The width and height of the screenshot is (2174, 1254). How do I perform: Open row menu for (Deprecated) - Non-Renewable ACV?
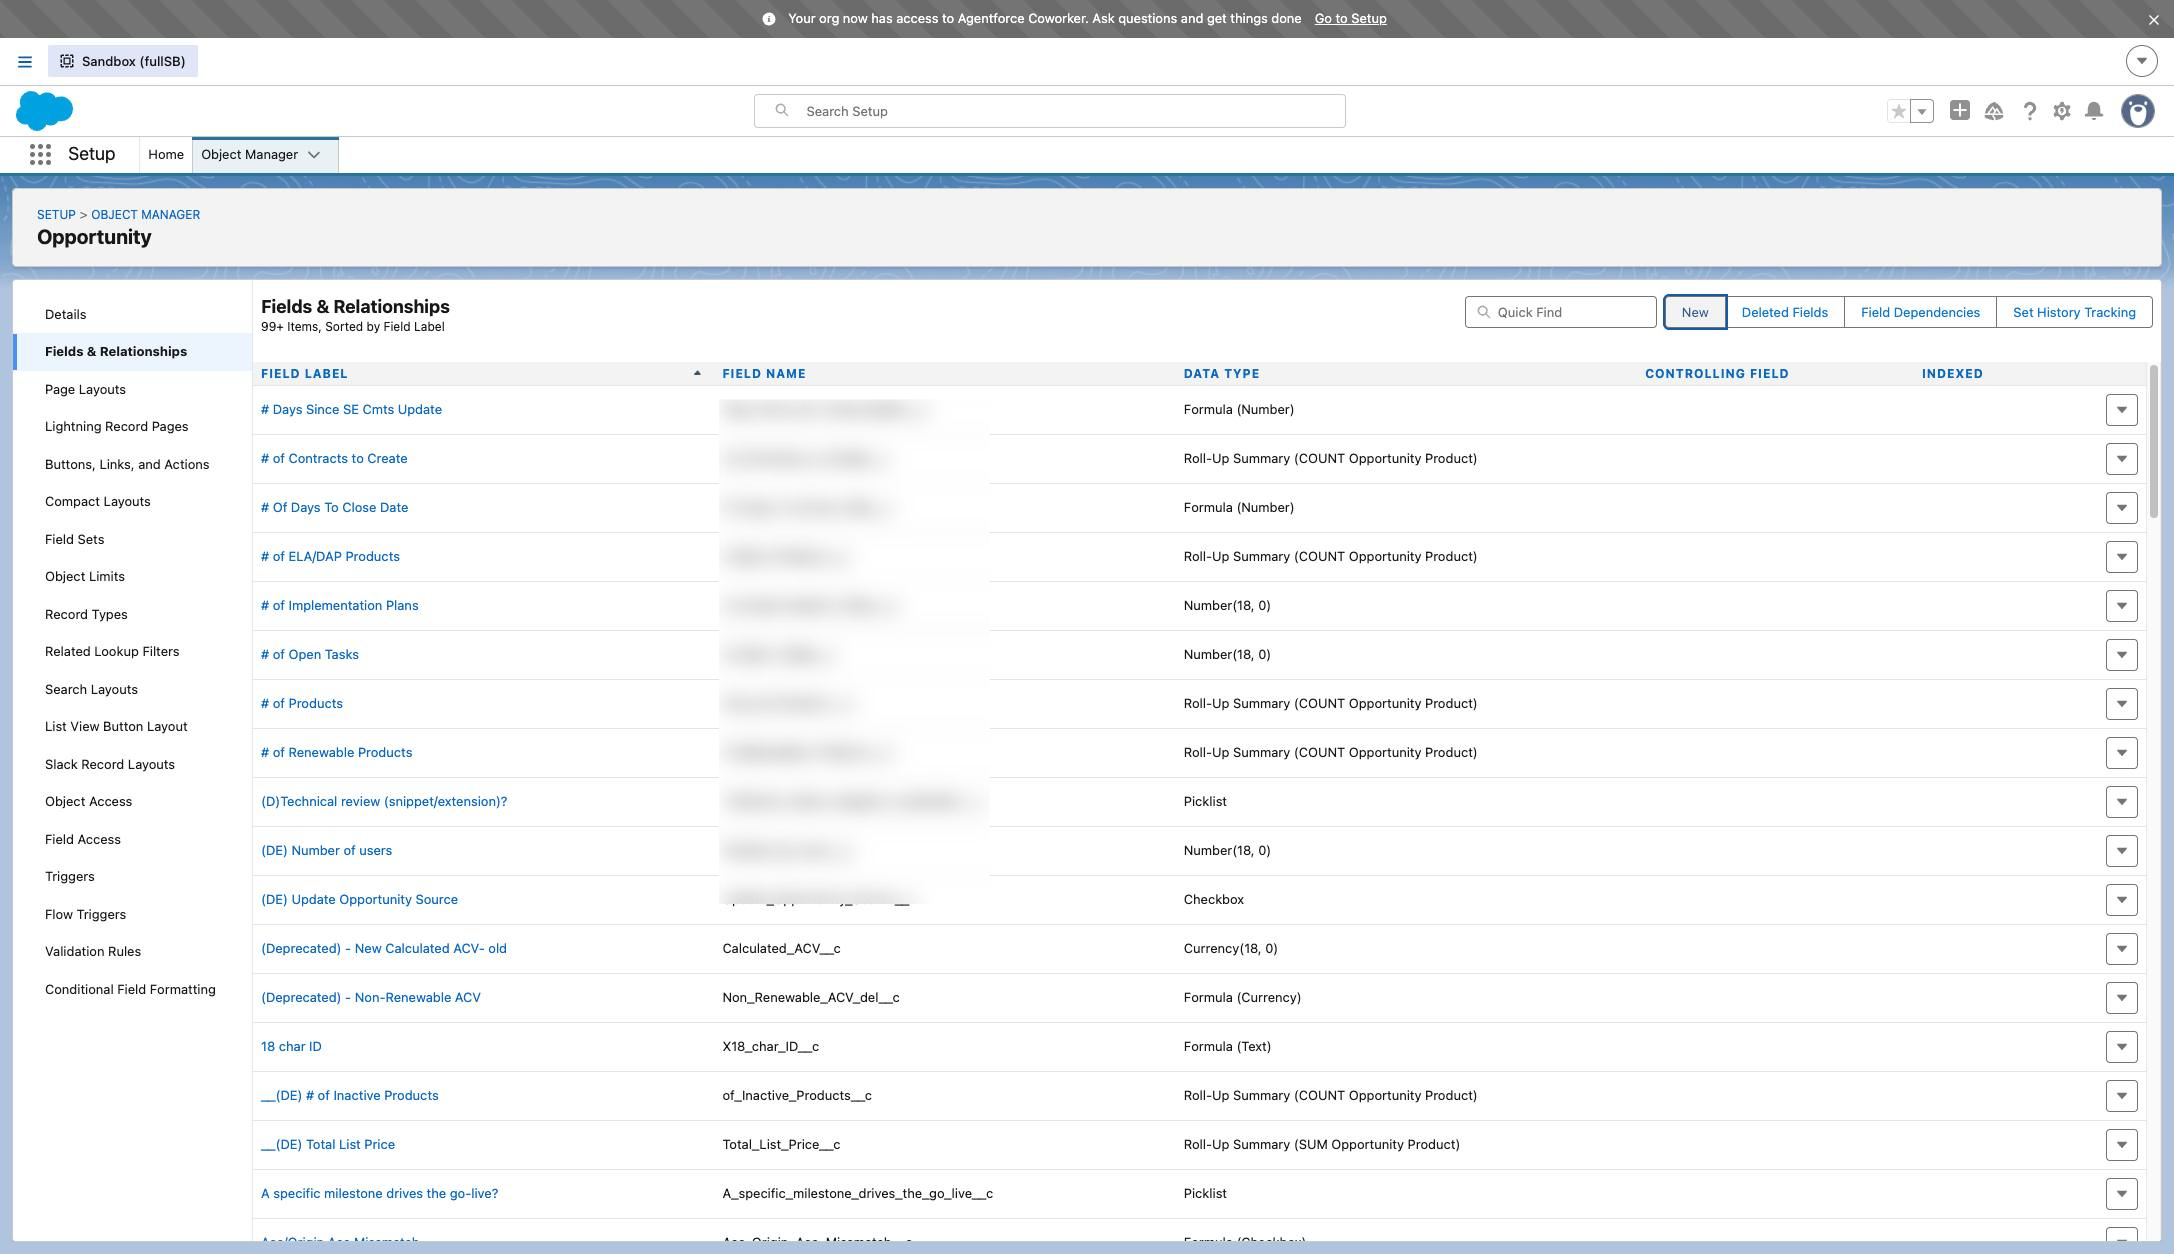point(2121,998)
